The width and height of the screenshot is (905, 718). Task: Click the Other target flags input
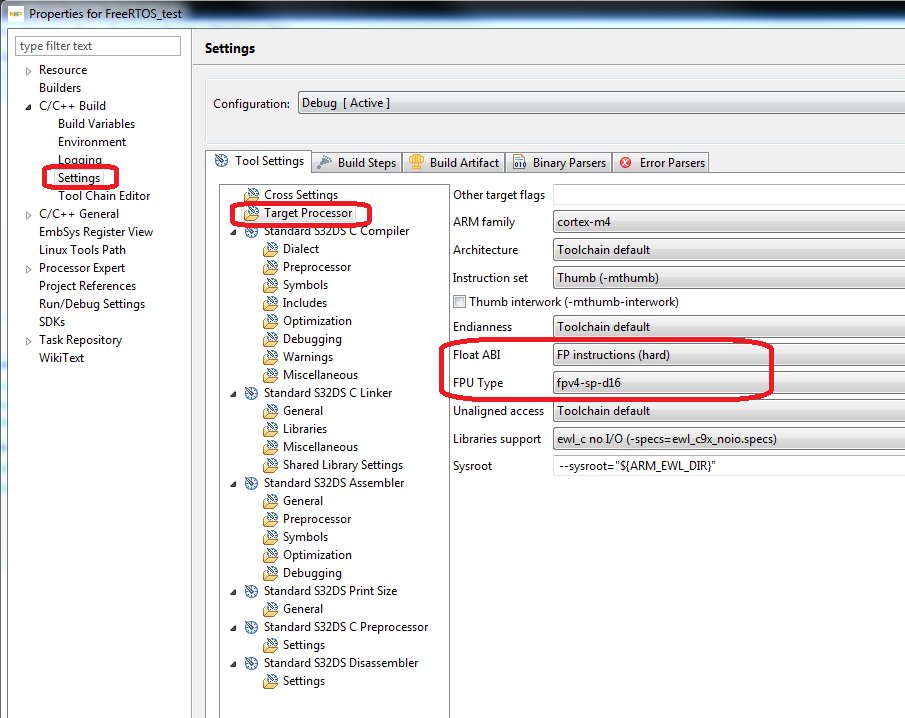[x=728, y=195]
